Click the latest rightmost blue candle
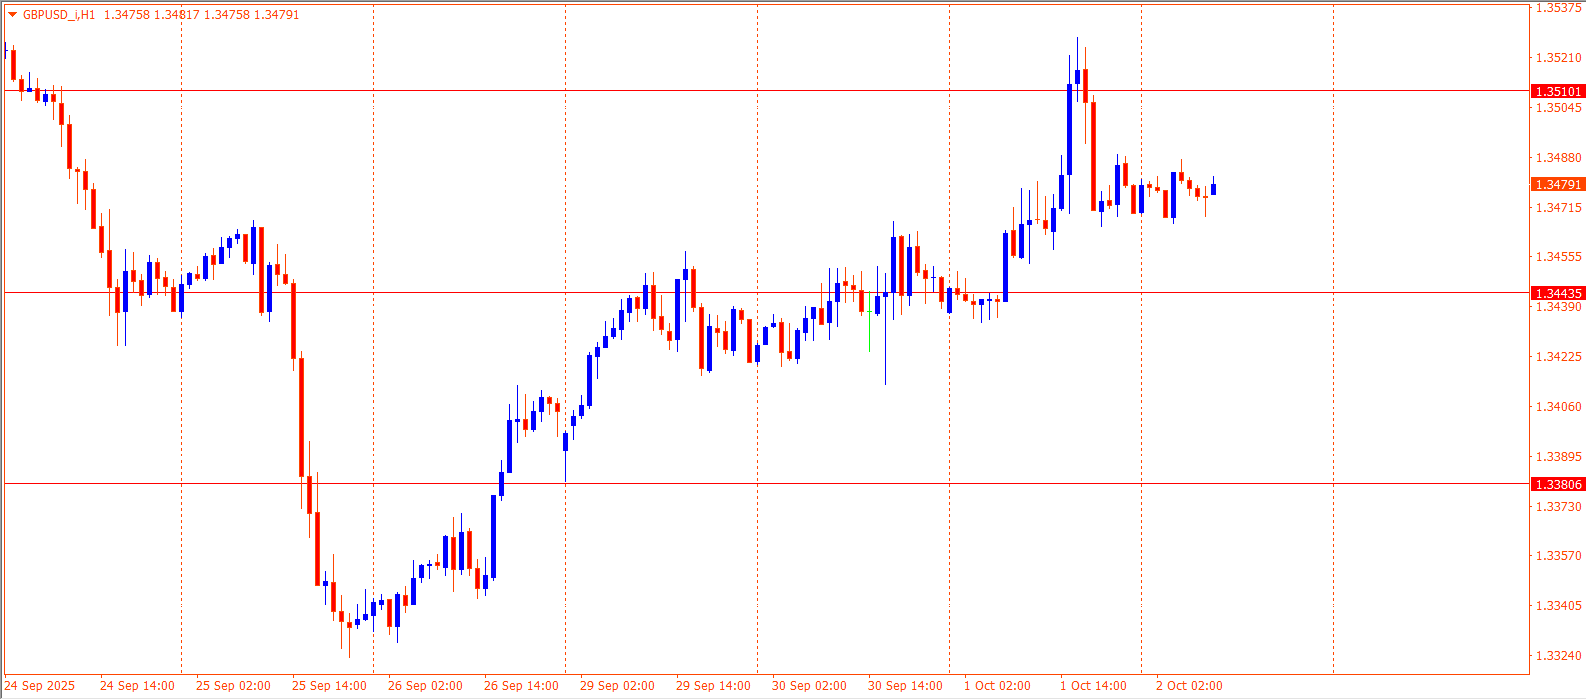Screen dimensions: 1586x700 coord(1213,189)
